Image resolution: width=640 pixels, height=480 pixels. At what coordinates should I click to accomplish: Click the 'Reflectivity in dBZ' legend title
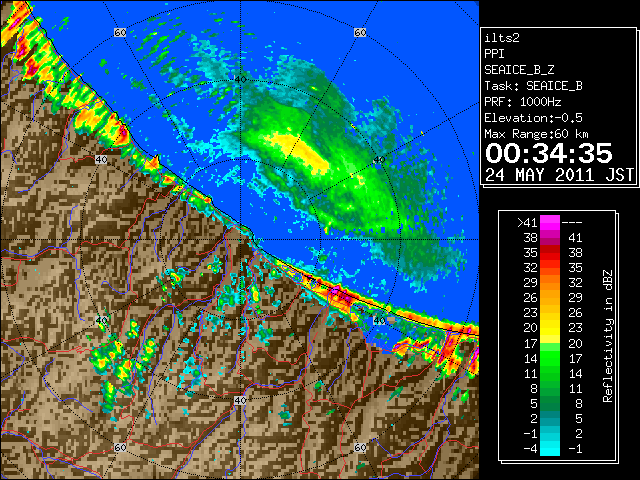(x=608, y=336)
